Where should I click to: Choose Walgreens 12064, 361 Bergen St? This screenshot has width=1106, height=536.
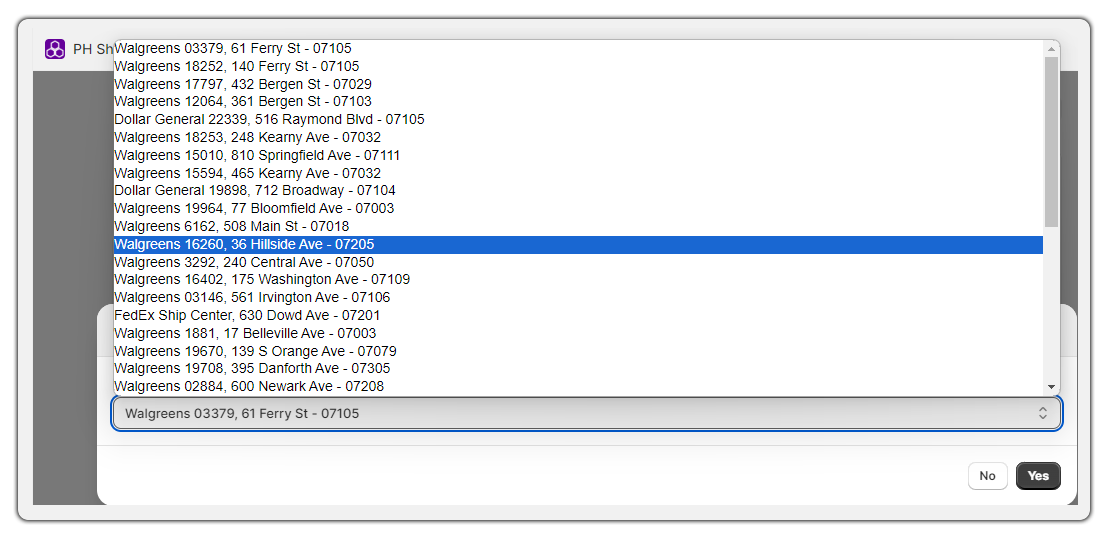tap(578, 102)
